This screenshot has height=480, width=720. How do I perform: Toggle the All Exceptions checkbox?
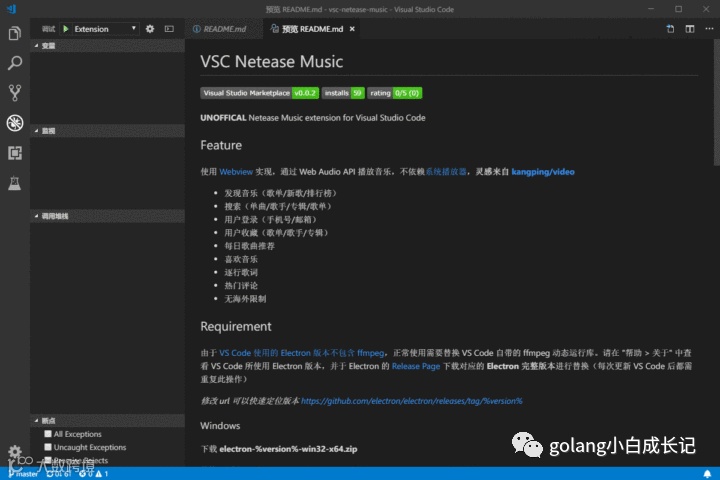[x=48, y=434]
